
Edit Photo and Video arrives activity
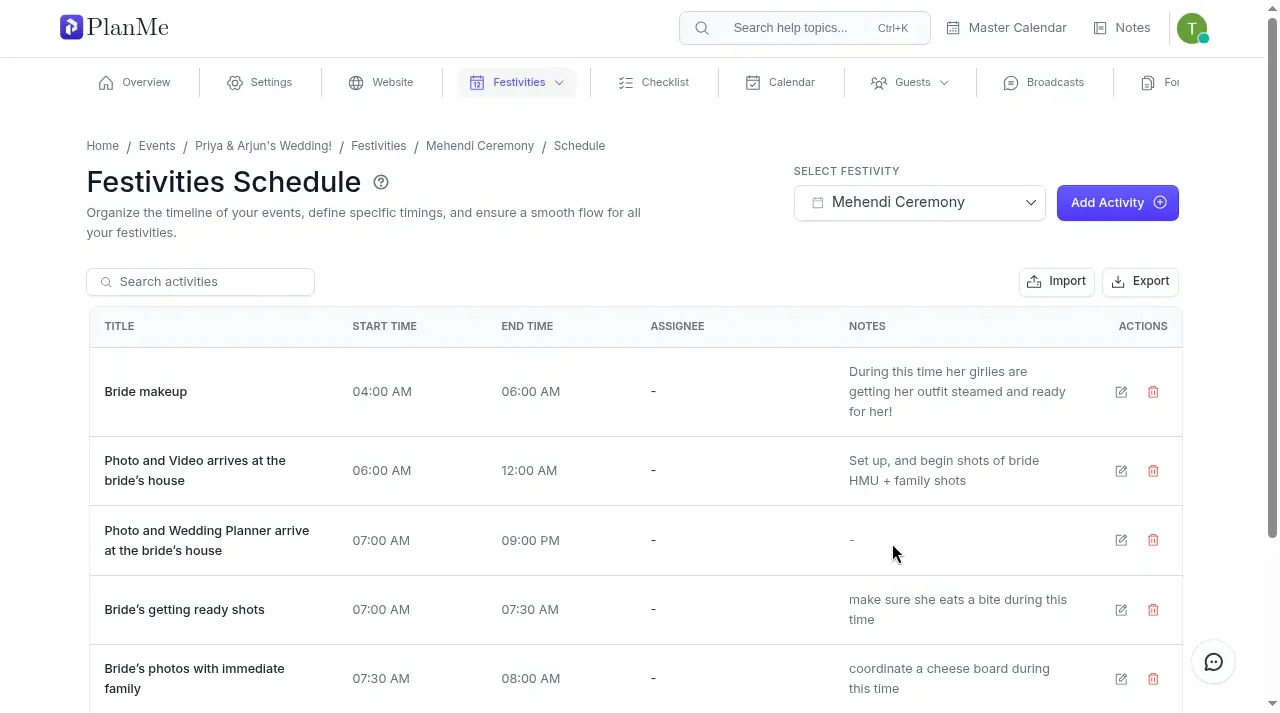(x=1121, y=471)
